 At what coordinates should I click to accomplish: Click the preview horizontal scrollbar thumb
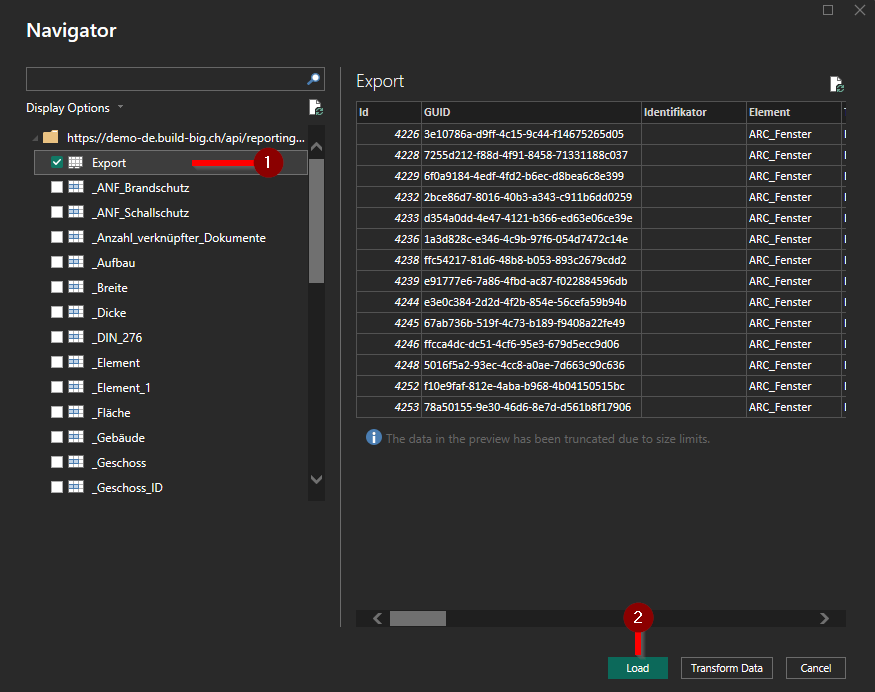pyautogui.click(x=417, y=618)
